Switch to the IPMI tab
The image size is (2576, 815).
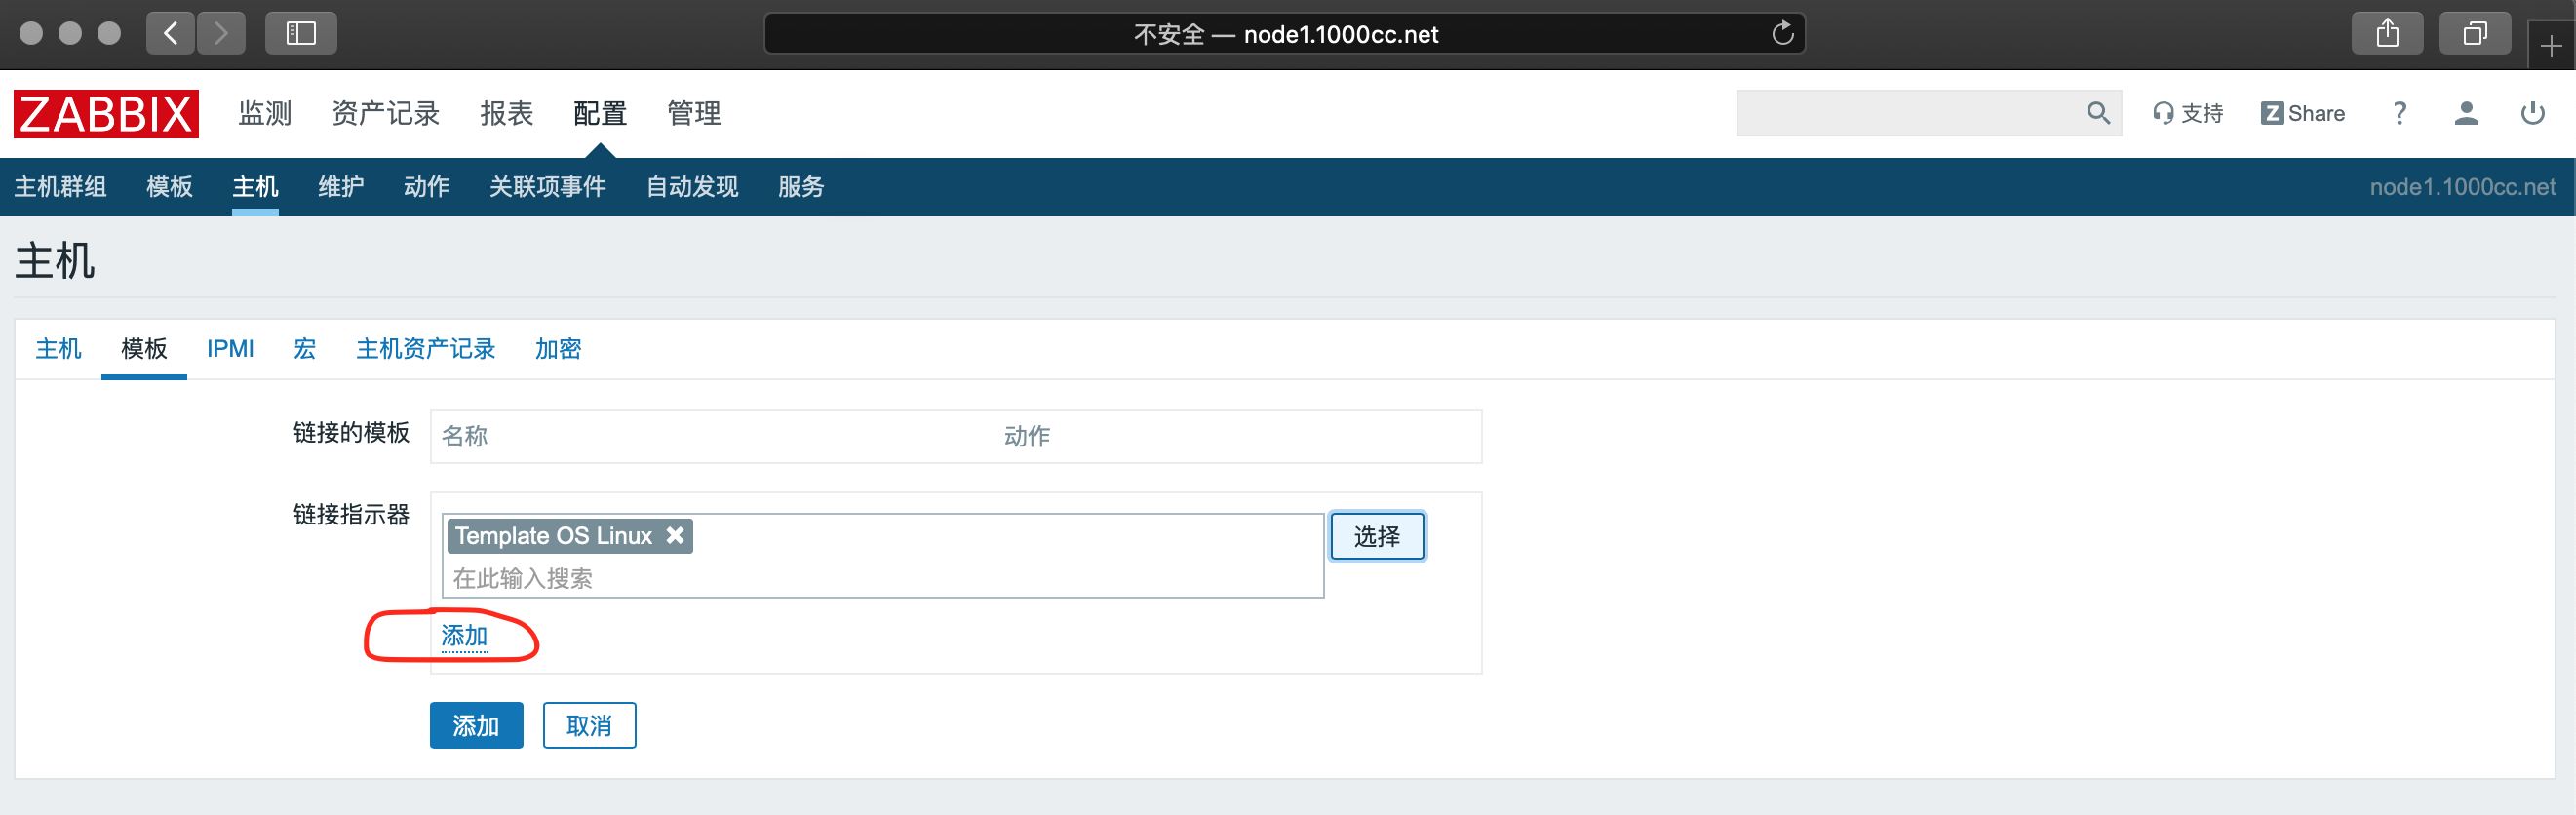230,349
